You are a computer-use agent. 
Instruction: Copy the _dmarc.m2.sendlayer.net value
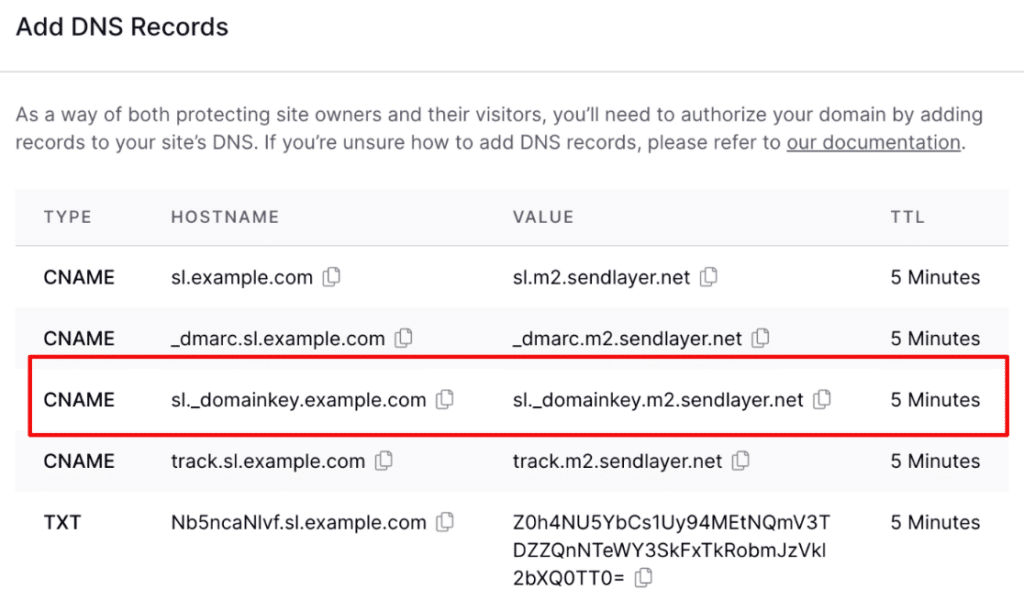pos(760,339)
